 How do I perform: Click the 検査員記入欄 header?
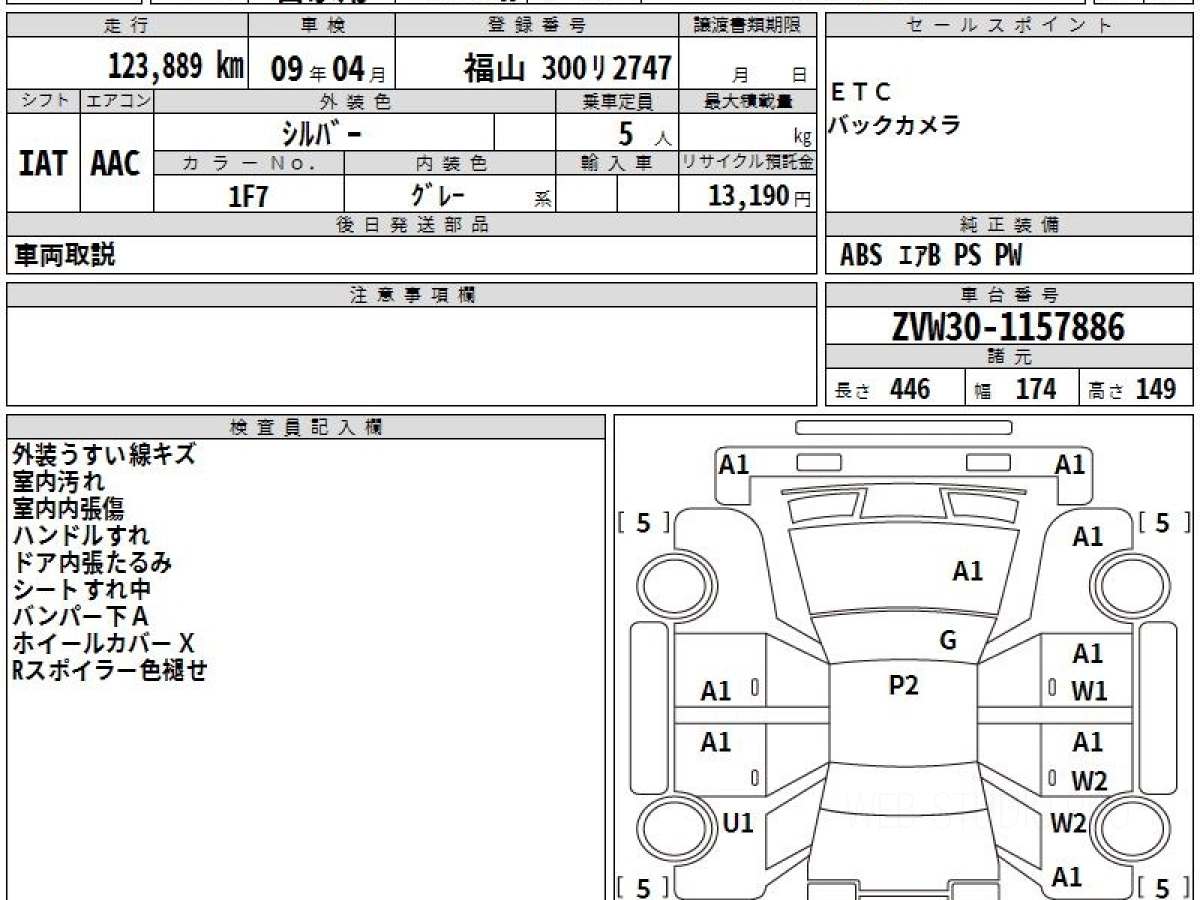pyautogui.click(x=306, y=427)
